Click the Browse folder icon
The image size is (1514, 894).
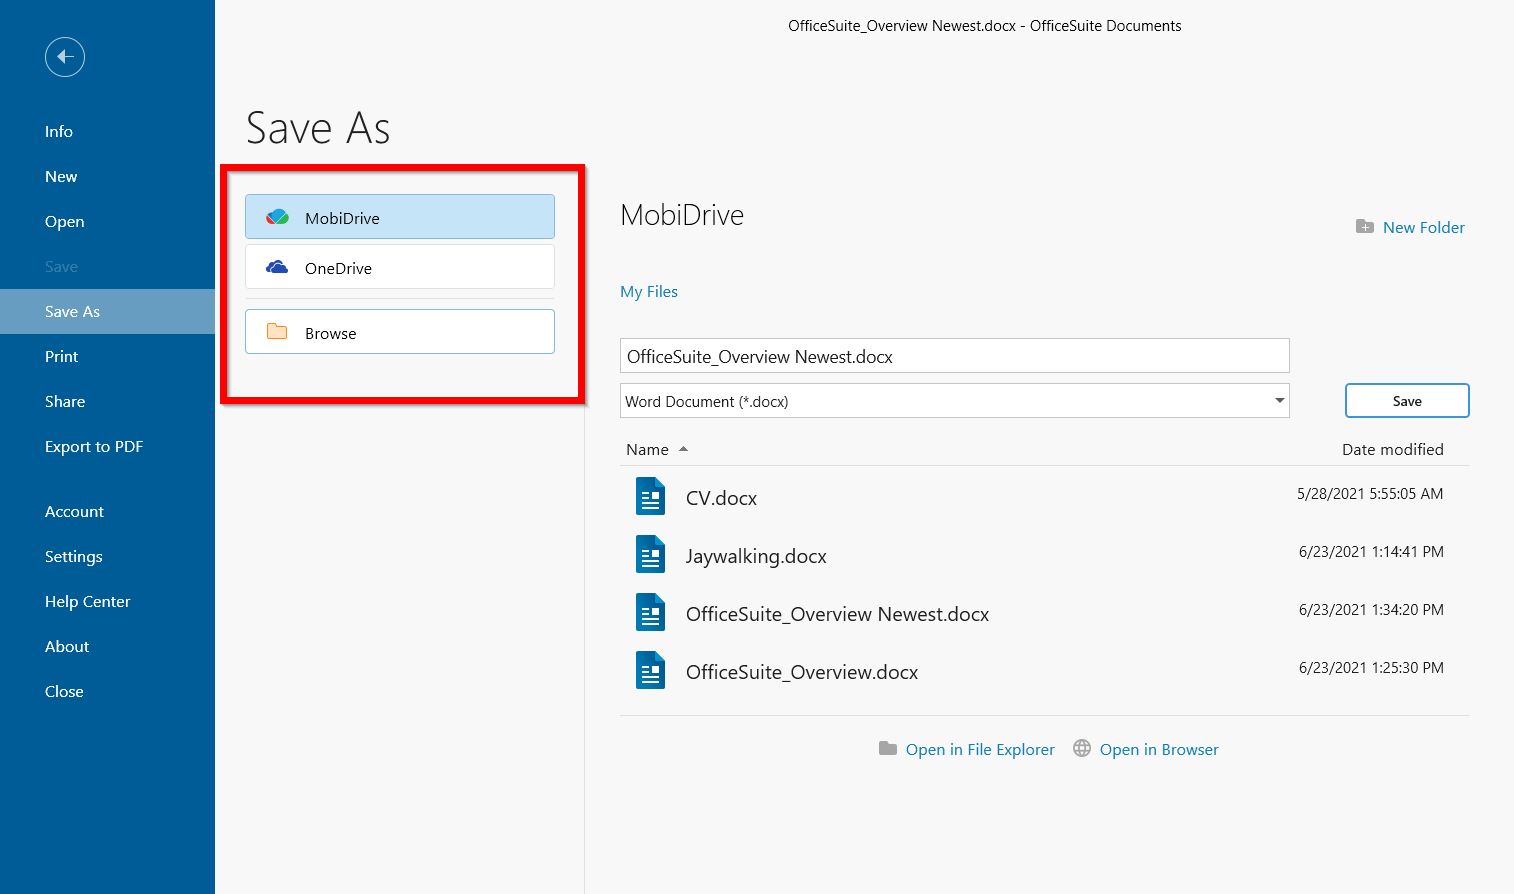[x=277, y=332]
